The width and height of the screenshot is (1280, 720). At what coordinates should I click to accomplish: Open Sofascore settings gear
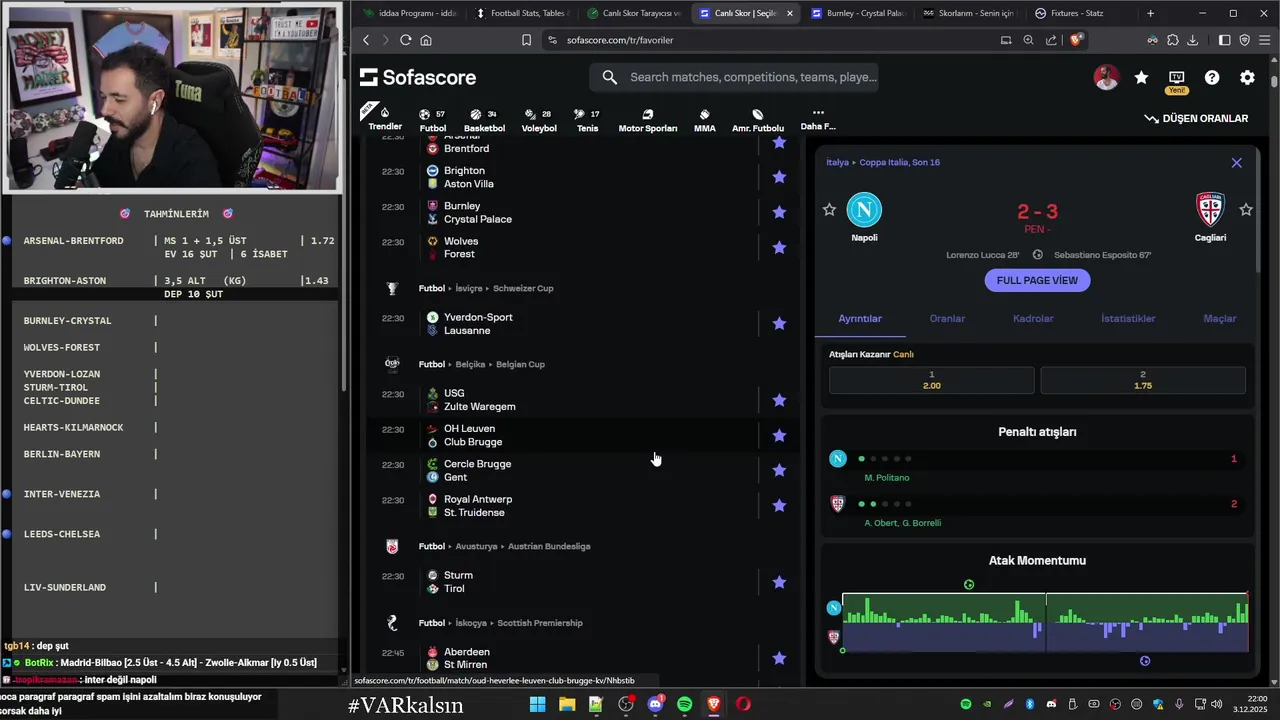pyautogui.click(x=1247, y=77)
